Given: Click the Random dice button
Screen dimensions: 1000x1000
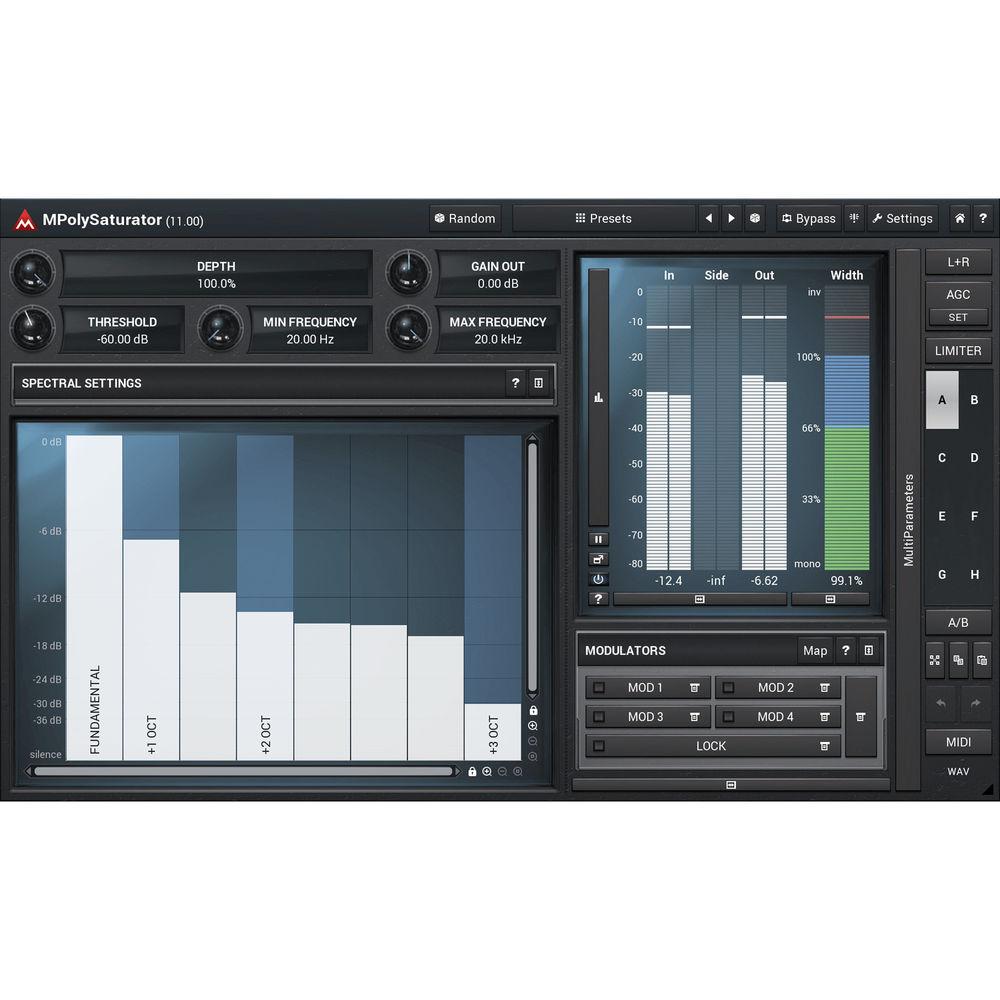Looking at the screenshot, I should click(465, 218).
